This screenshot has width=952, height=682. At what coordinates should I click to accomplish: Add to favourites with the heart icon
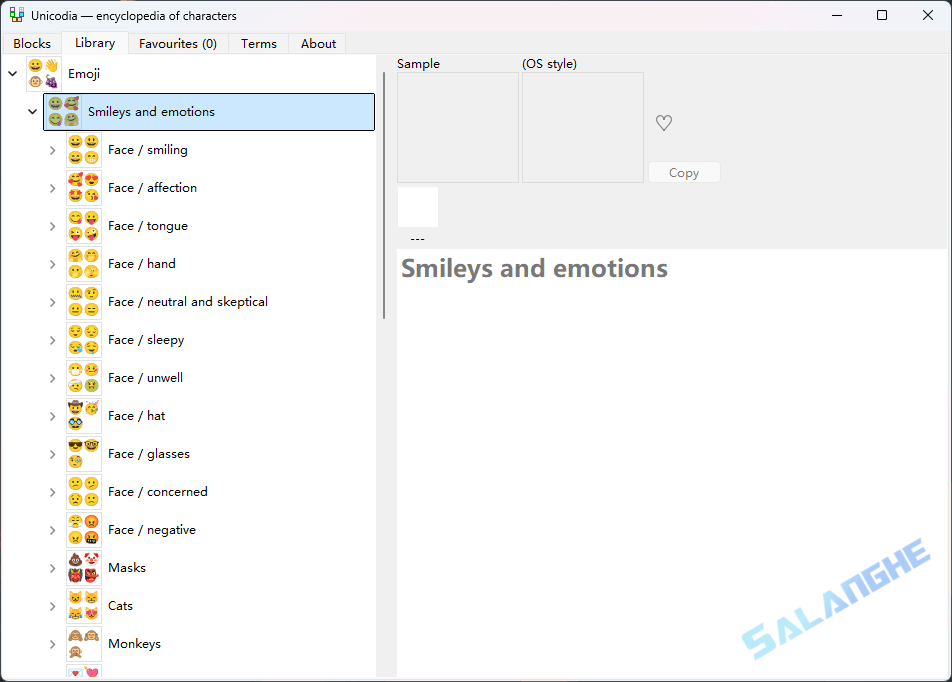click(x=664, y=123)
